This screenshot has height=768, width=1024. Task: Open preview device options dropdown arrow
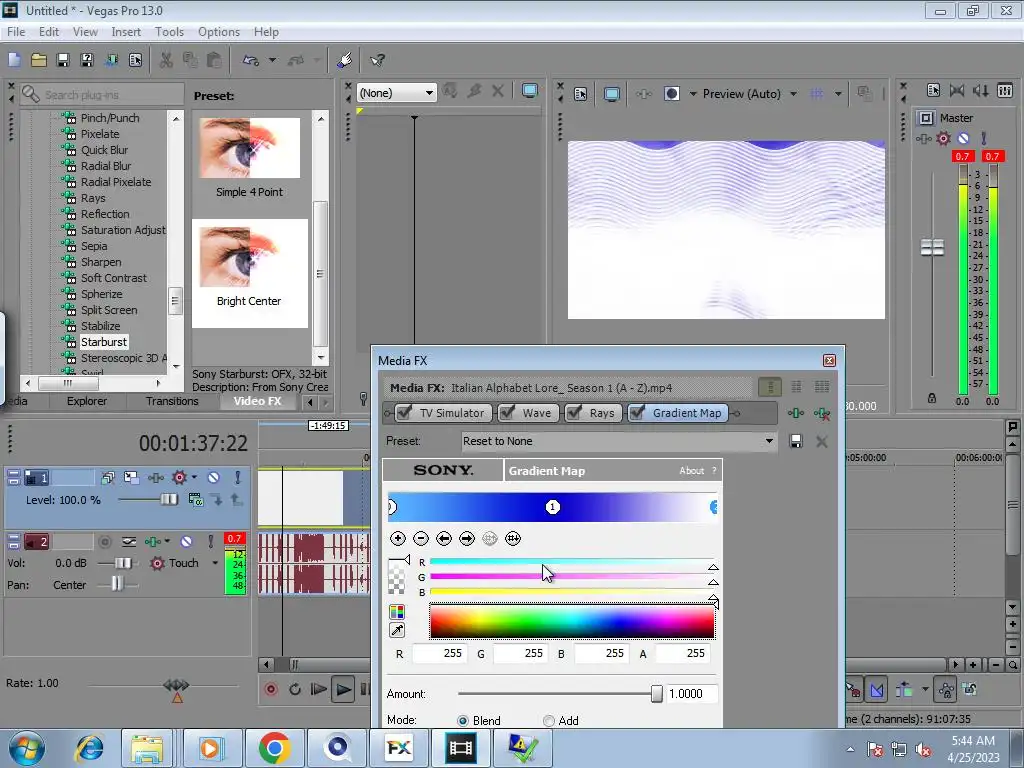point(693,94)
